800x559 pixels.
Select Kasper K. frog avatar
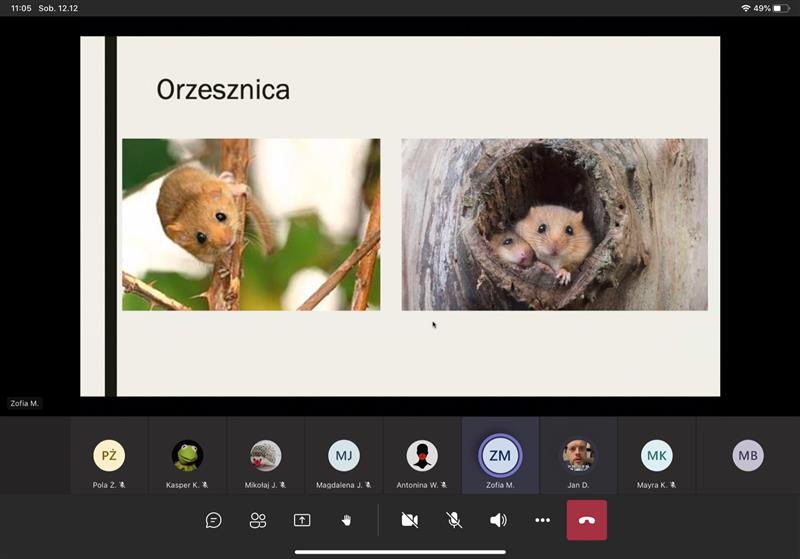click(187, 456)
